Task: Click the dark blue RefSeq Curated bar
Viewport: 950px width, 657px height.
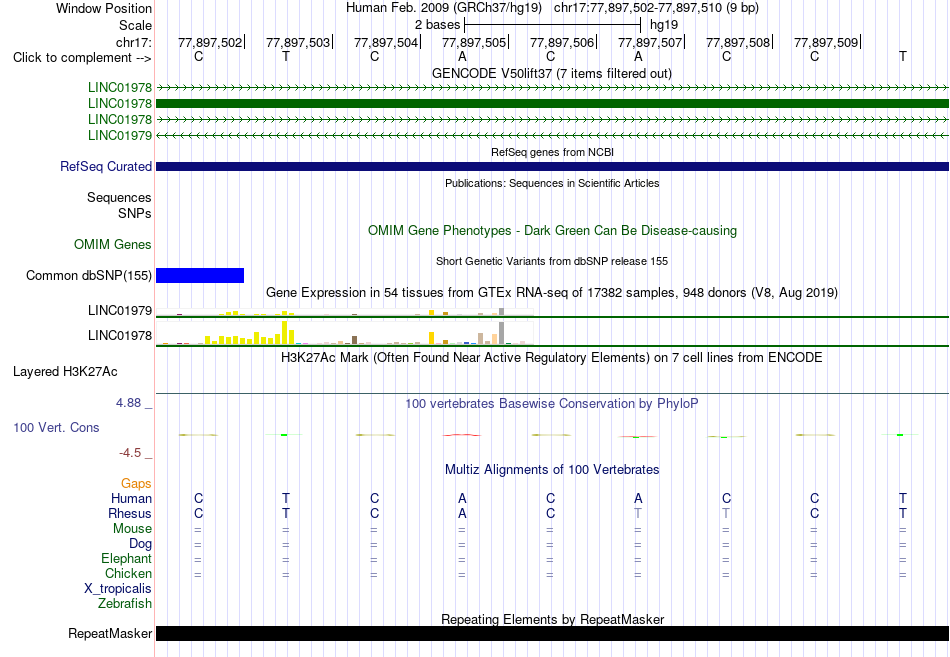Action: pyautogui.click(x=552, y=166)
